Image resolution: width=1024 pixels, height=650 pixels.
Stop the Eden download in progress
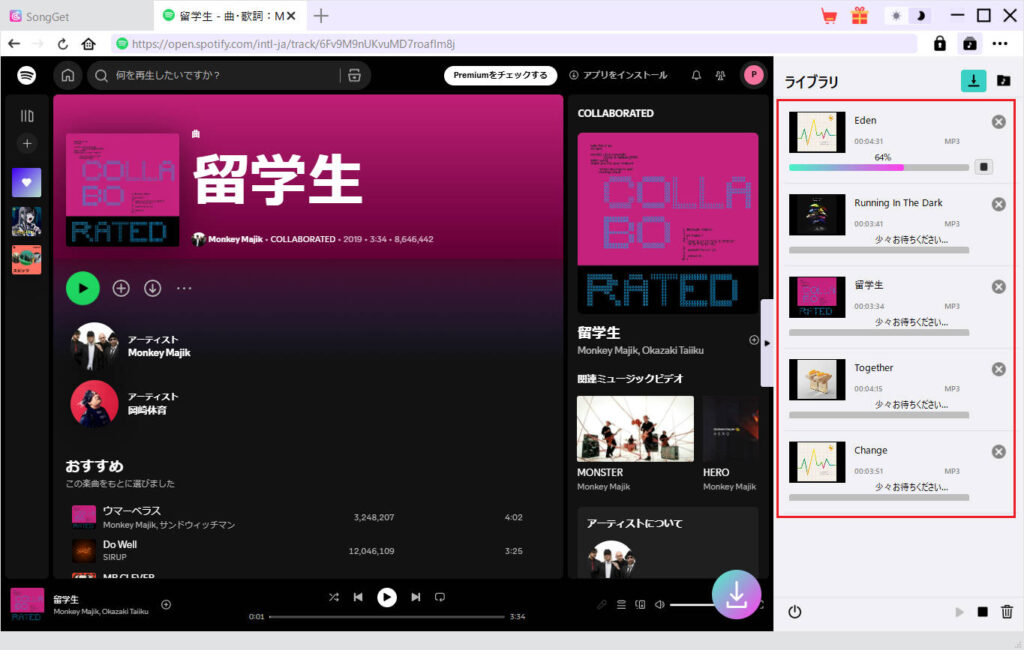[984, 167]
